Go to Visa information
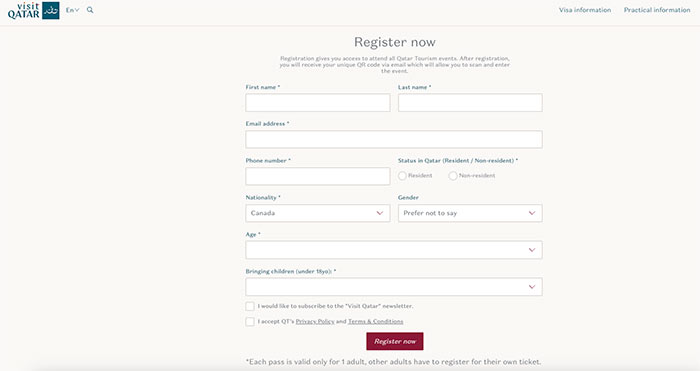This screenshot has width=700, height=371. [x=585, y=10]
